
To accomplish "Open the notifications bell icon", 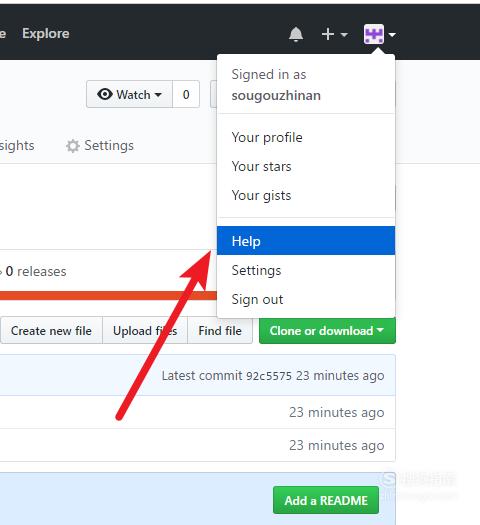I will (296, 34).
